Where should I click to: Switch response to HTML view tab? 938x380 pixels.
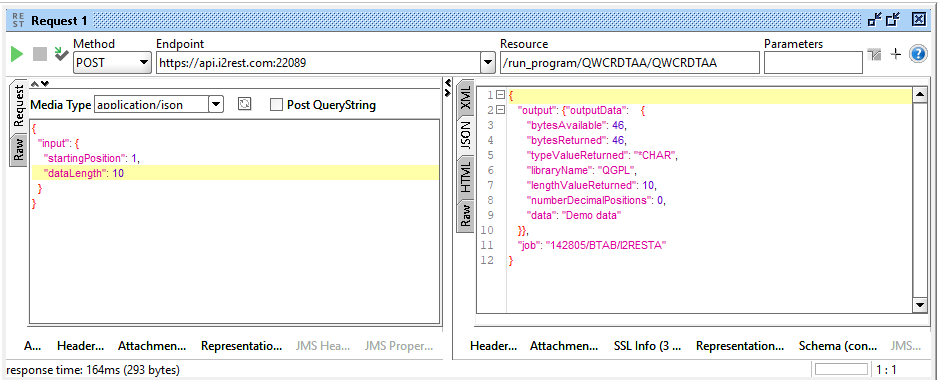coord(465,177)
